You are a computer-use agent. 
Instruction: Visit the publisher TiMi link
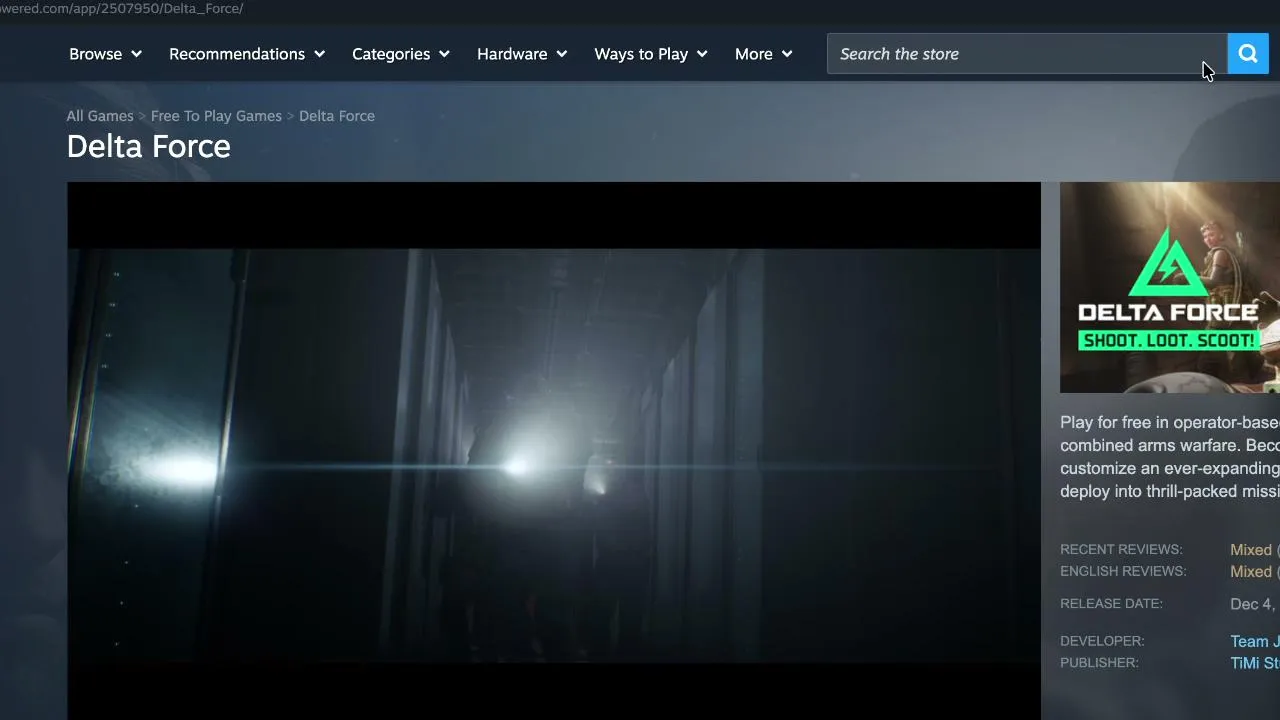[1255, 664]
